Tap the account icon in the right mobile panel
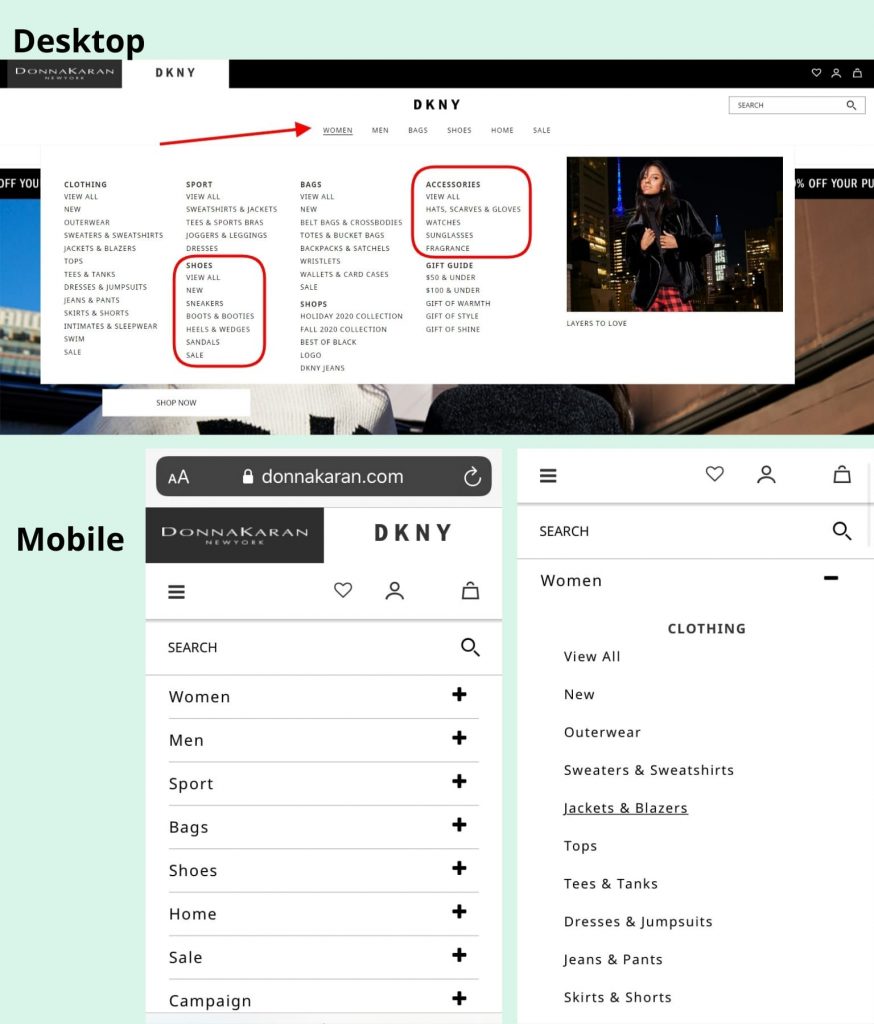 click(766, 474)
